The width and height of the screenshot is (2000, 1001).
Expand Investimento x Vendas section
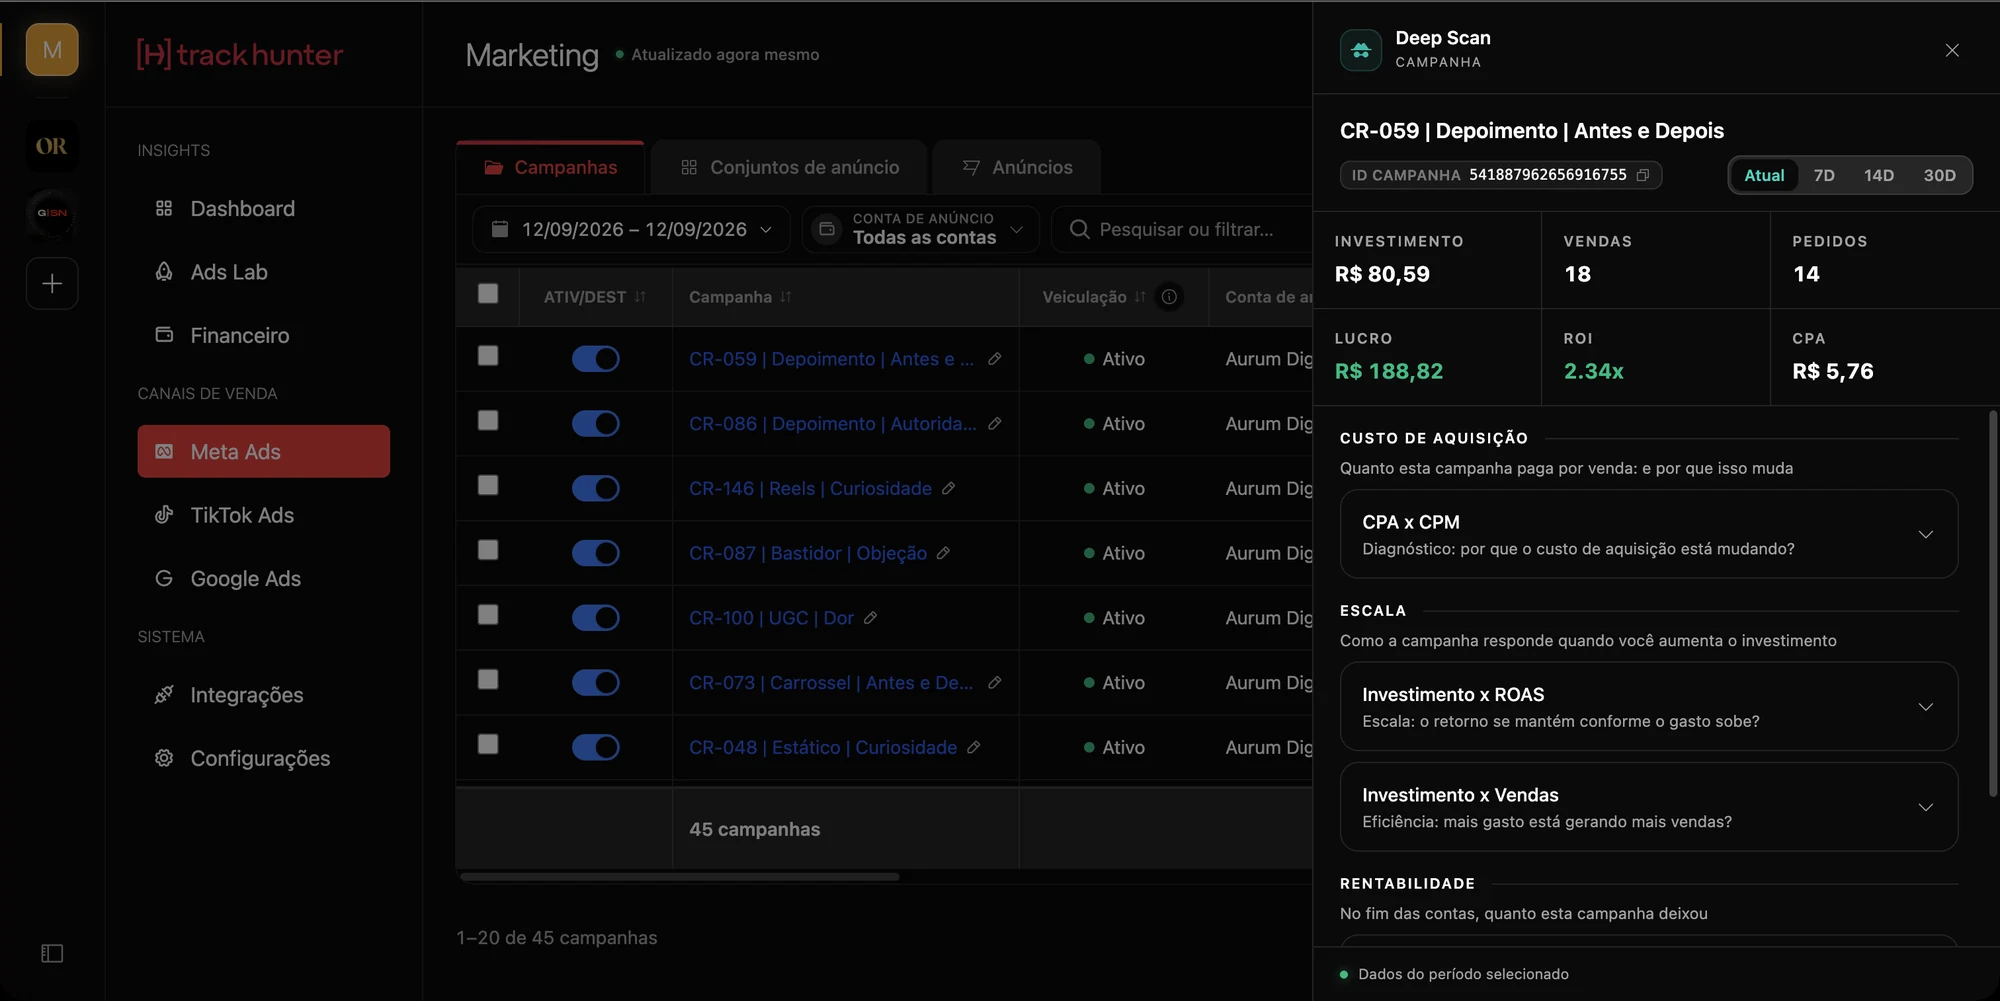1649,807
